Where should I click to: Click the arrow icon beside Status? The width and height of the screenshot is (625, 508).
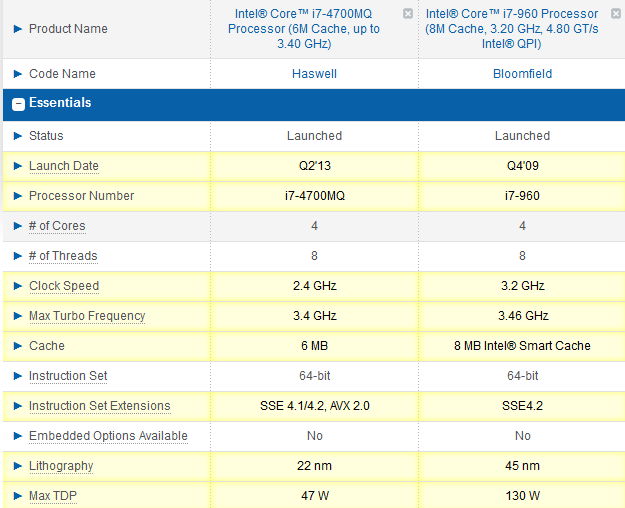click(17, 136)
